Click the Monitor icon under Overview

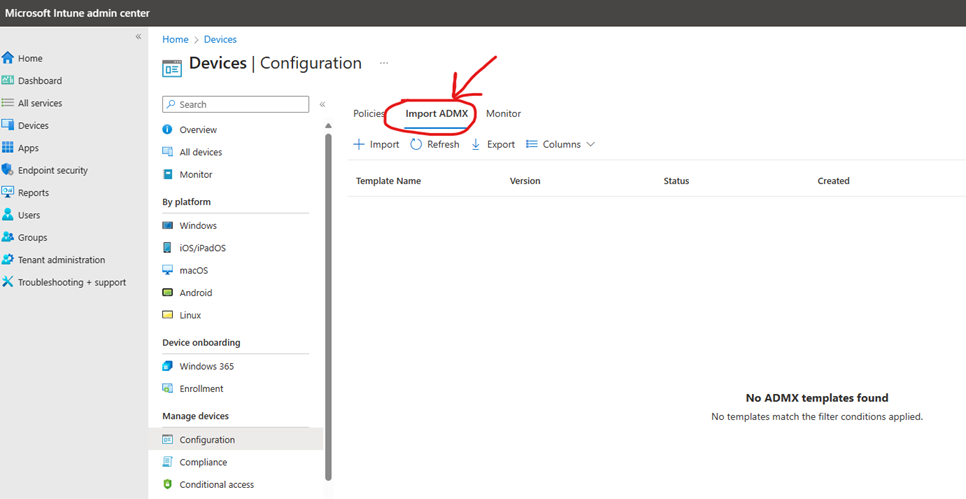[x=167, y=174]
